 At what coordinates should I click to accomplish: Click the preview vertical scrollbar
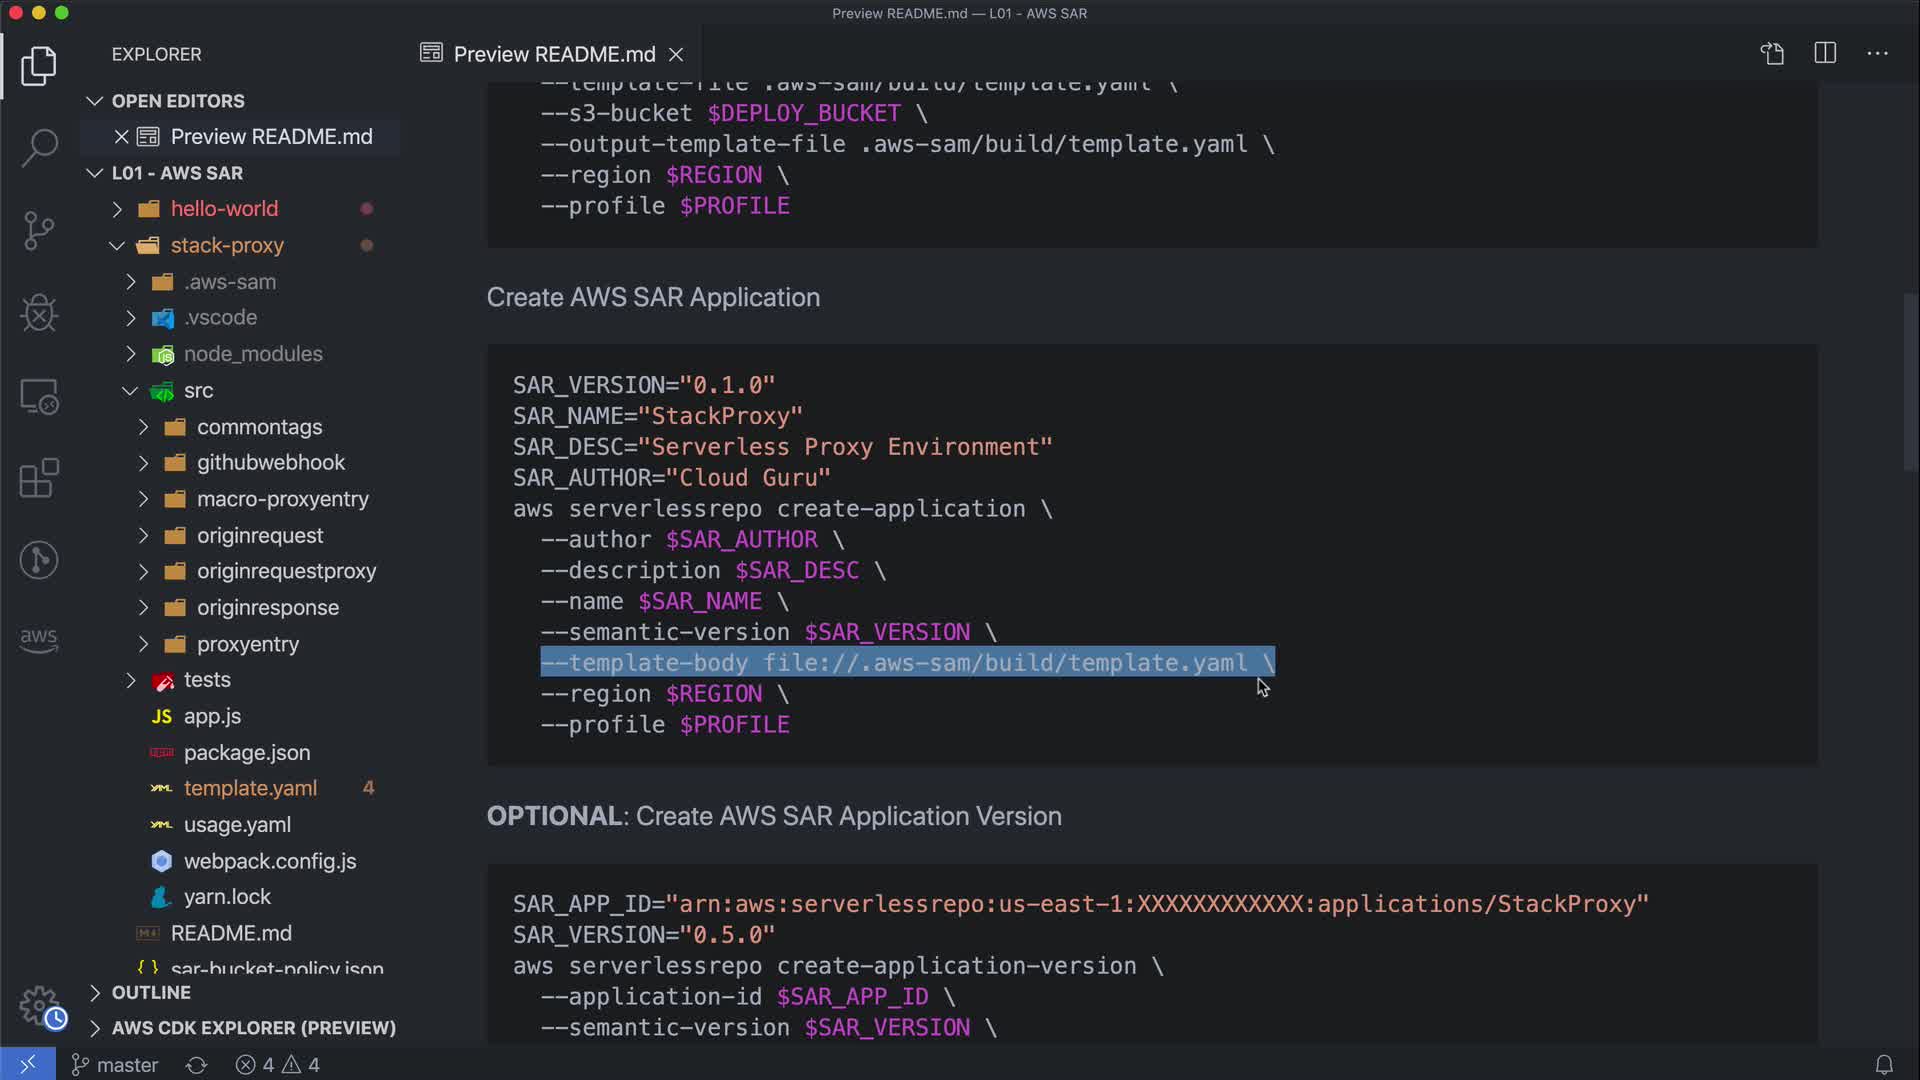[1910, 380]
